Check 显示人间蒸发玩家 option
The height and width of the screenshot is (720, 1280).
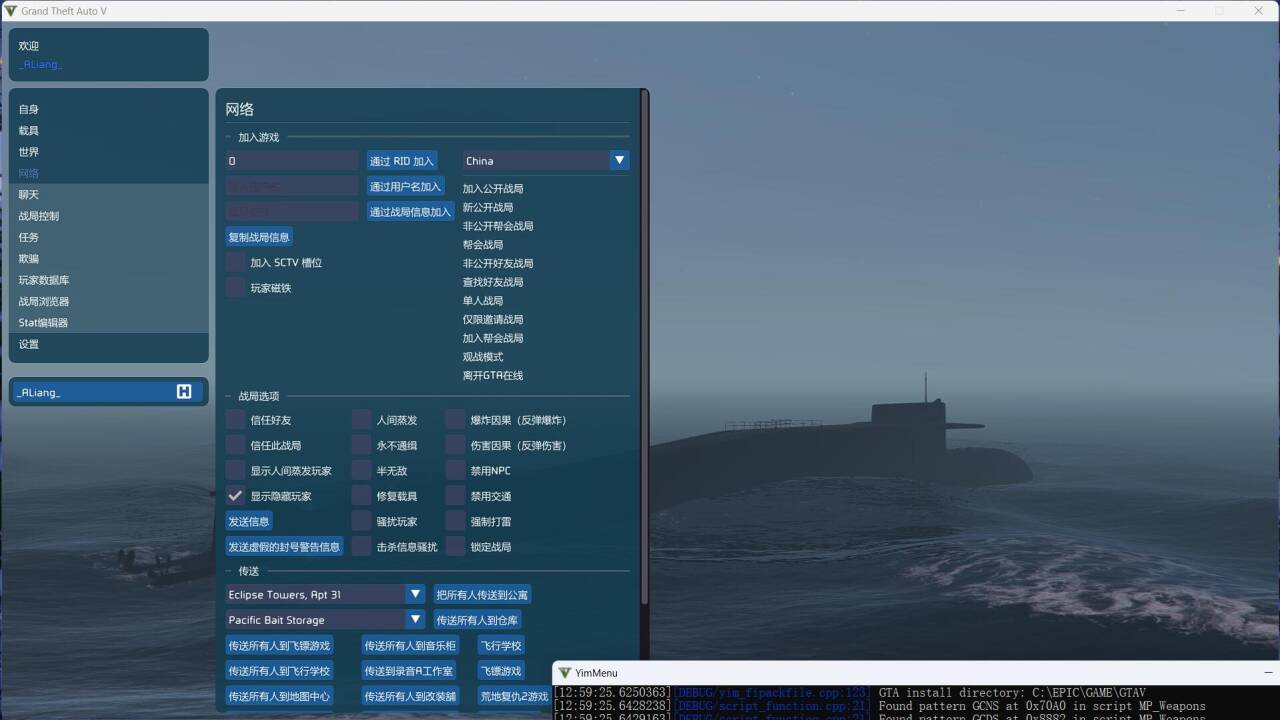(235, 470)
